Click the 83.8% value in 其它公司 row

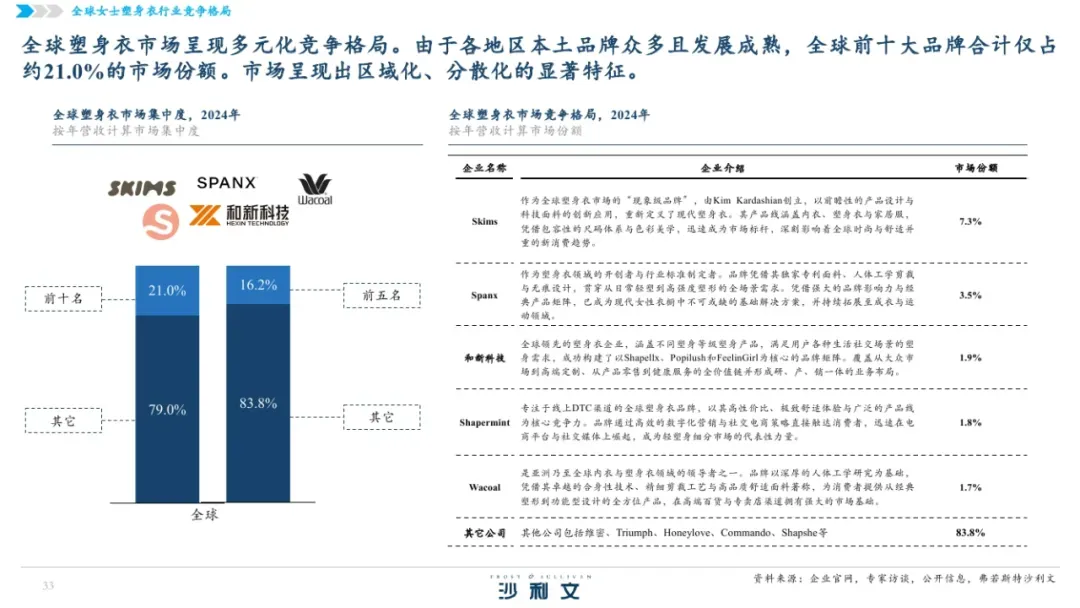[970, 533]
